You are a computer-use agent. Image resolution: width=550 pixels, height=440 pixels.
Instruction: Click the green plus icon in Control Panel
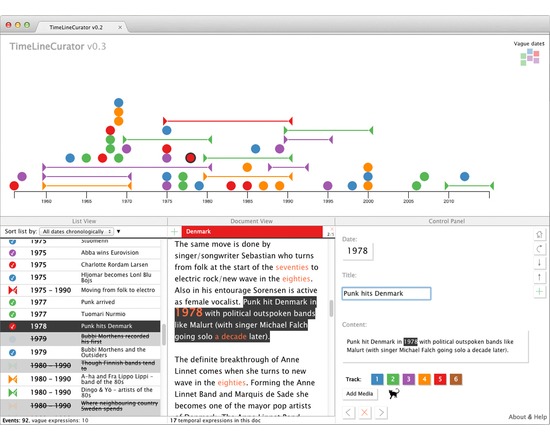point(539,292)
